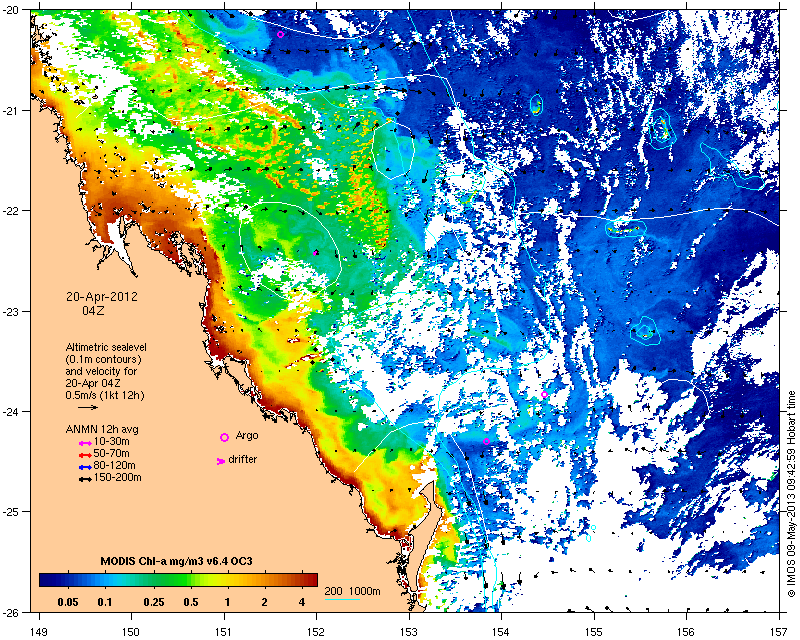This screenshot has height=640, width=800.
Task: Click the '04Z' time label under date
Action: coord(93,310)
